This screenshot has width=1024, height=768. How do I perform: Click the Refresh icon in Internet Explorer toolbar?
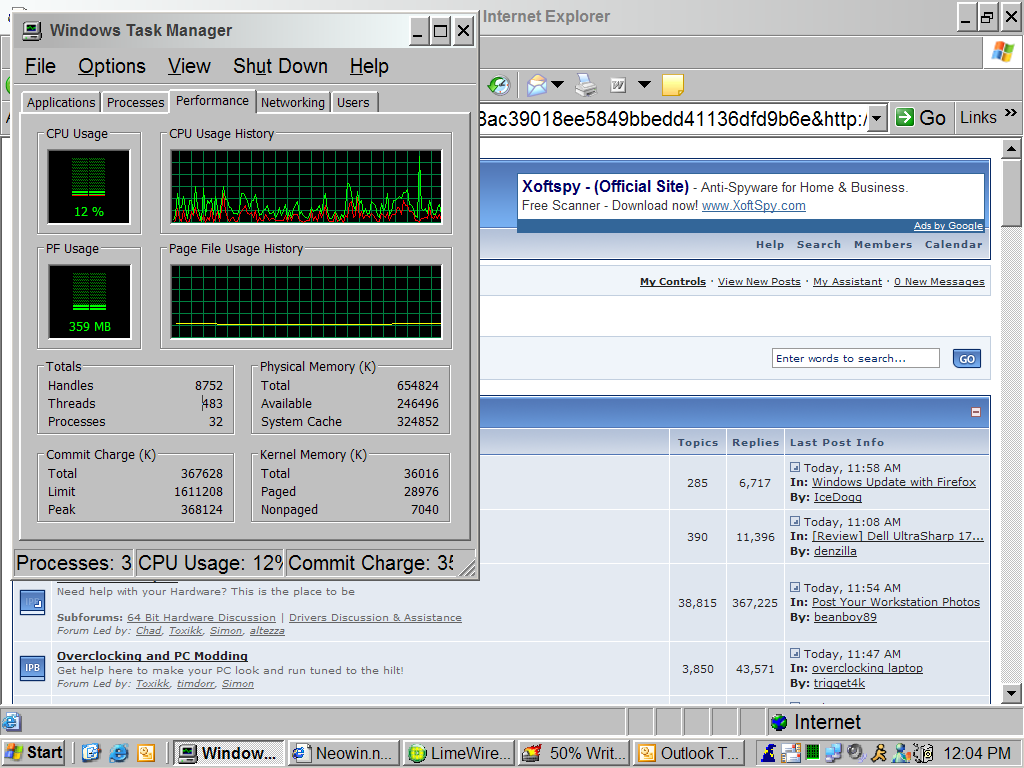point(498,85)
